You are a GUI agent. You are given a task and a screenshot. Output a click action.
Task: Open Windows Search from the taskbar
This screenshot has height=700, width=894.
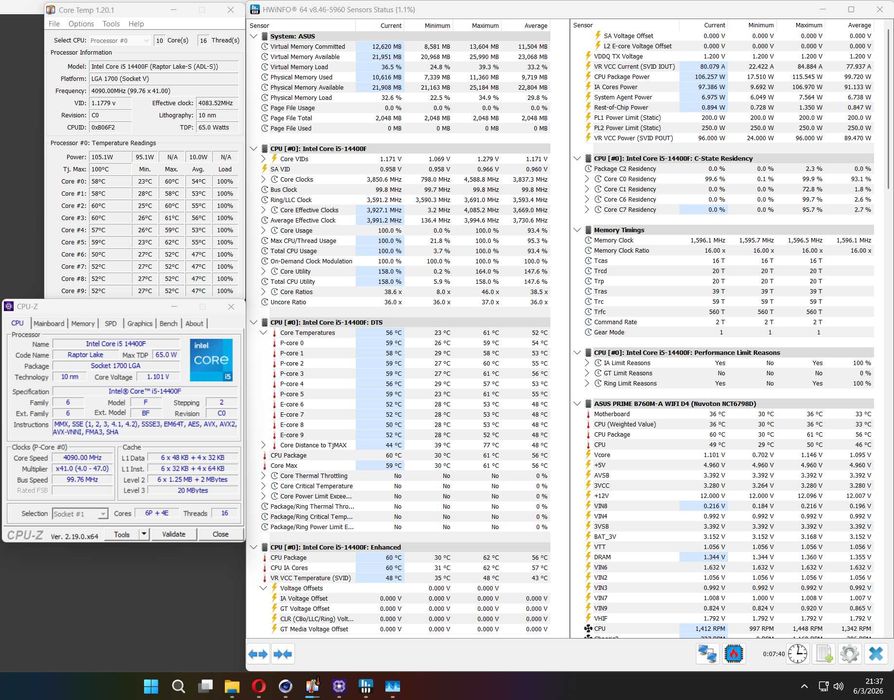(178, 686)
